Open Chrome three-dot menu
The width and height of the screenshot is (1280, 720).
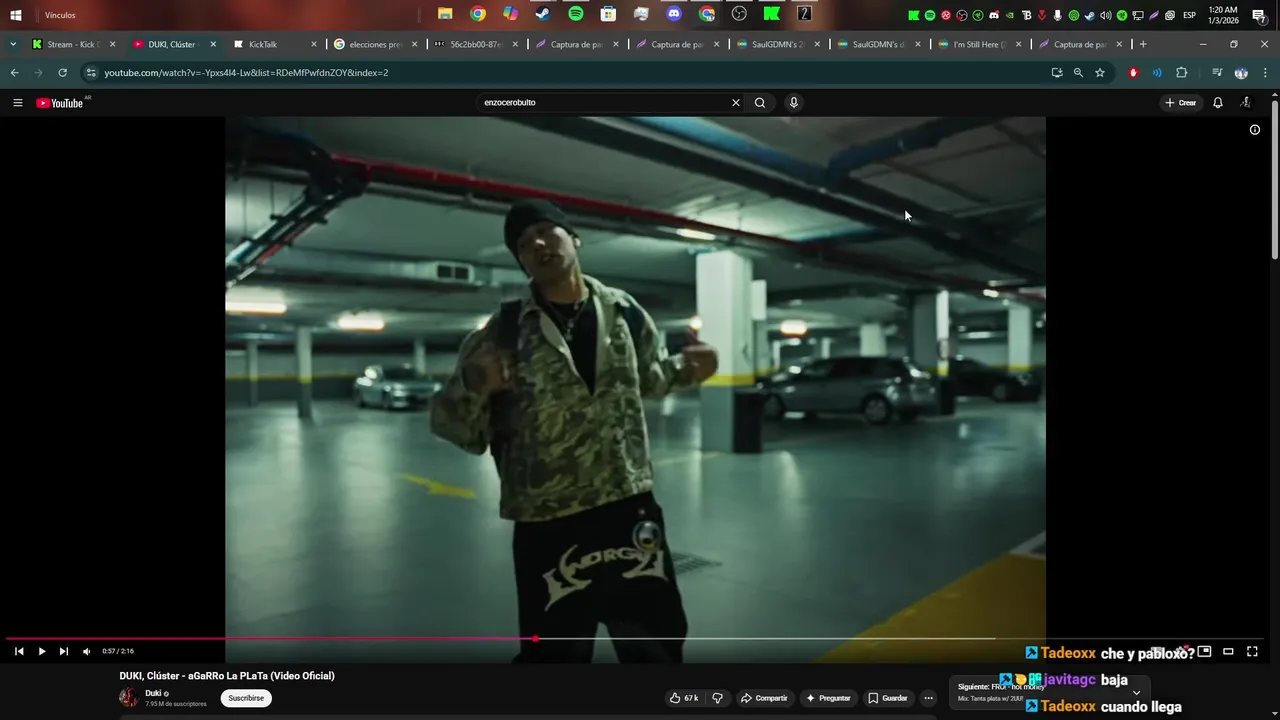(1265, 73)
